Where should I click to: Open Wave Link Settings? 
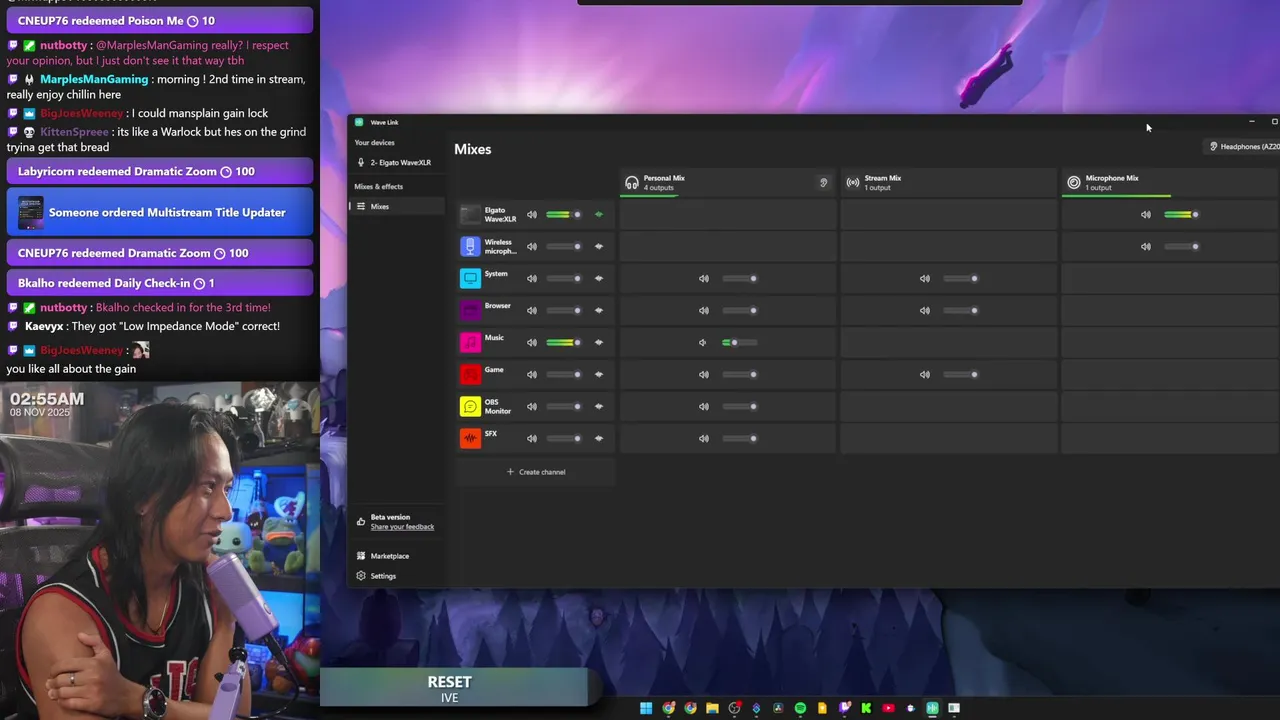tap(377, 576)
